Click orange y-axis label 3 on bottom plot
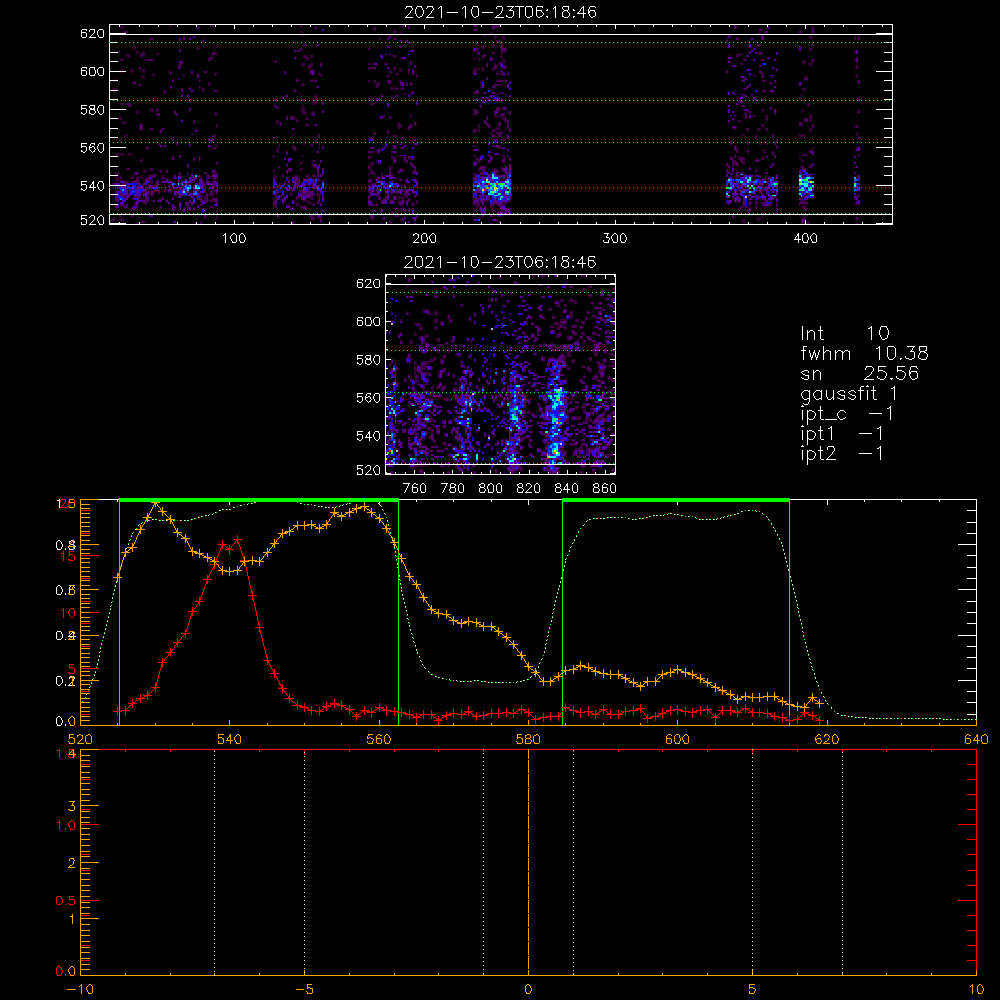 (x=71, y=806)
